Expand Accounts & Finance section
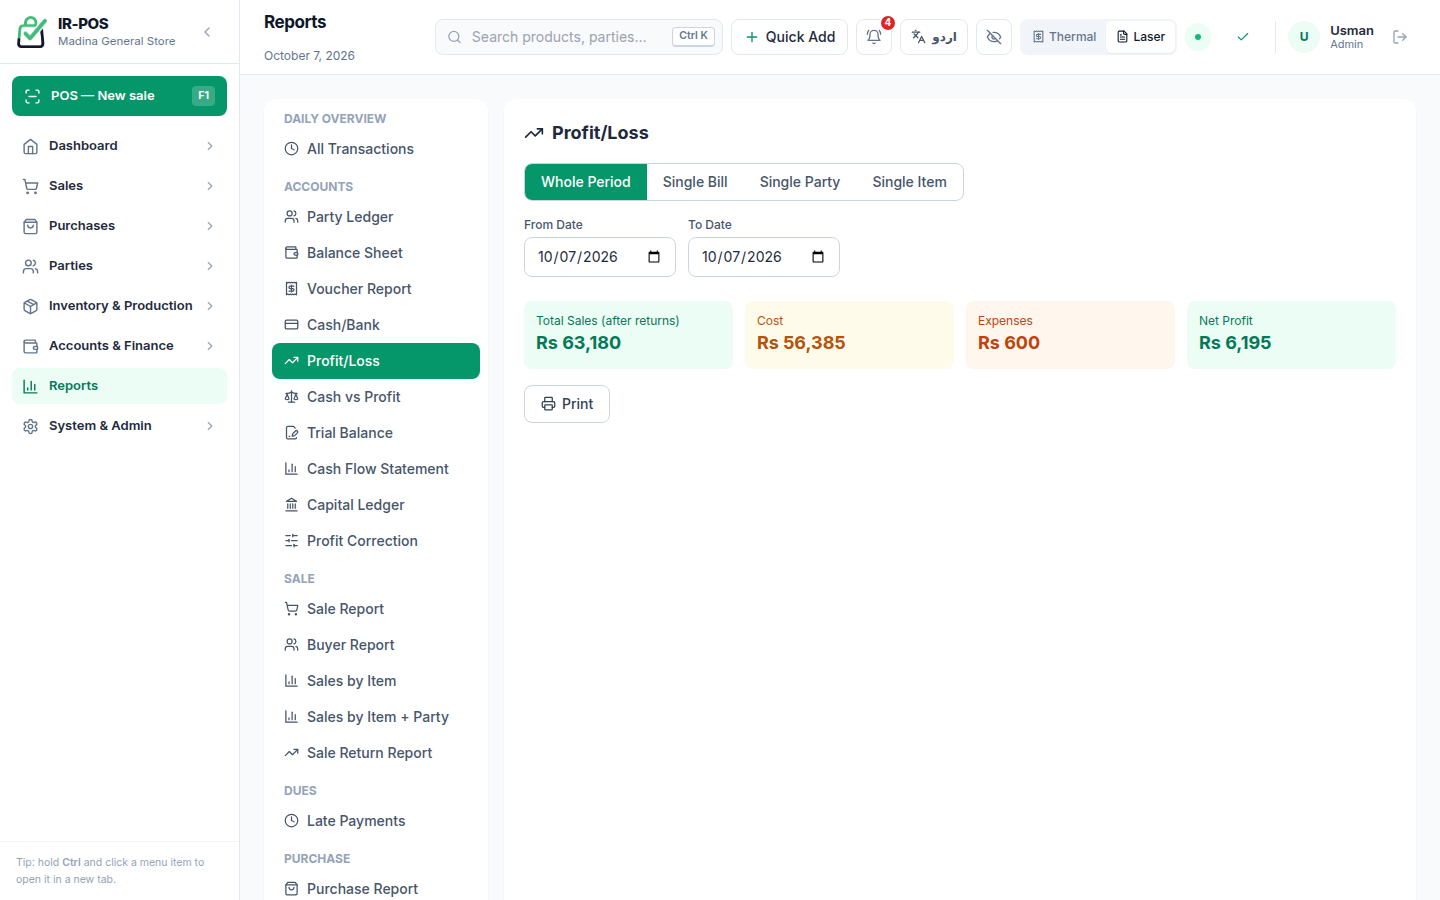The width and height of the screenshot is (1440, 900). (119, 346)
